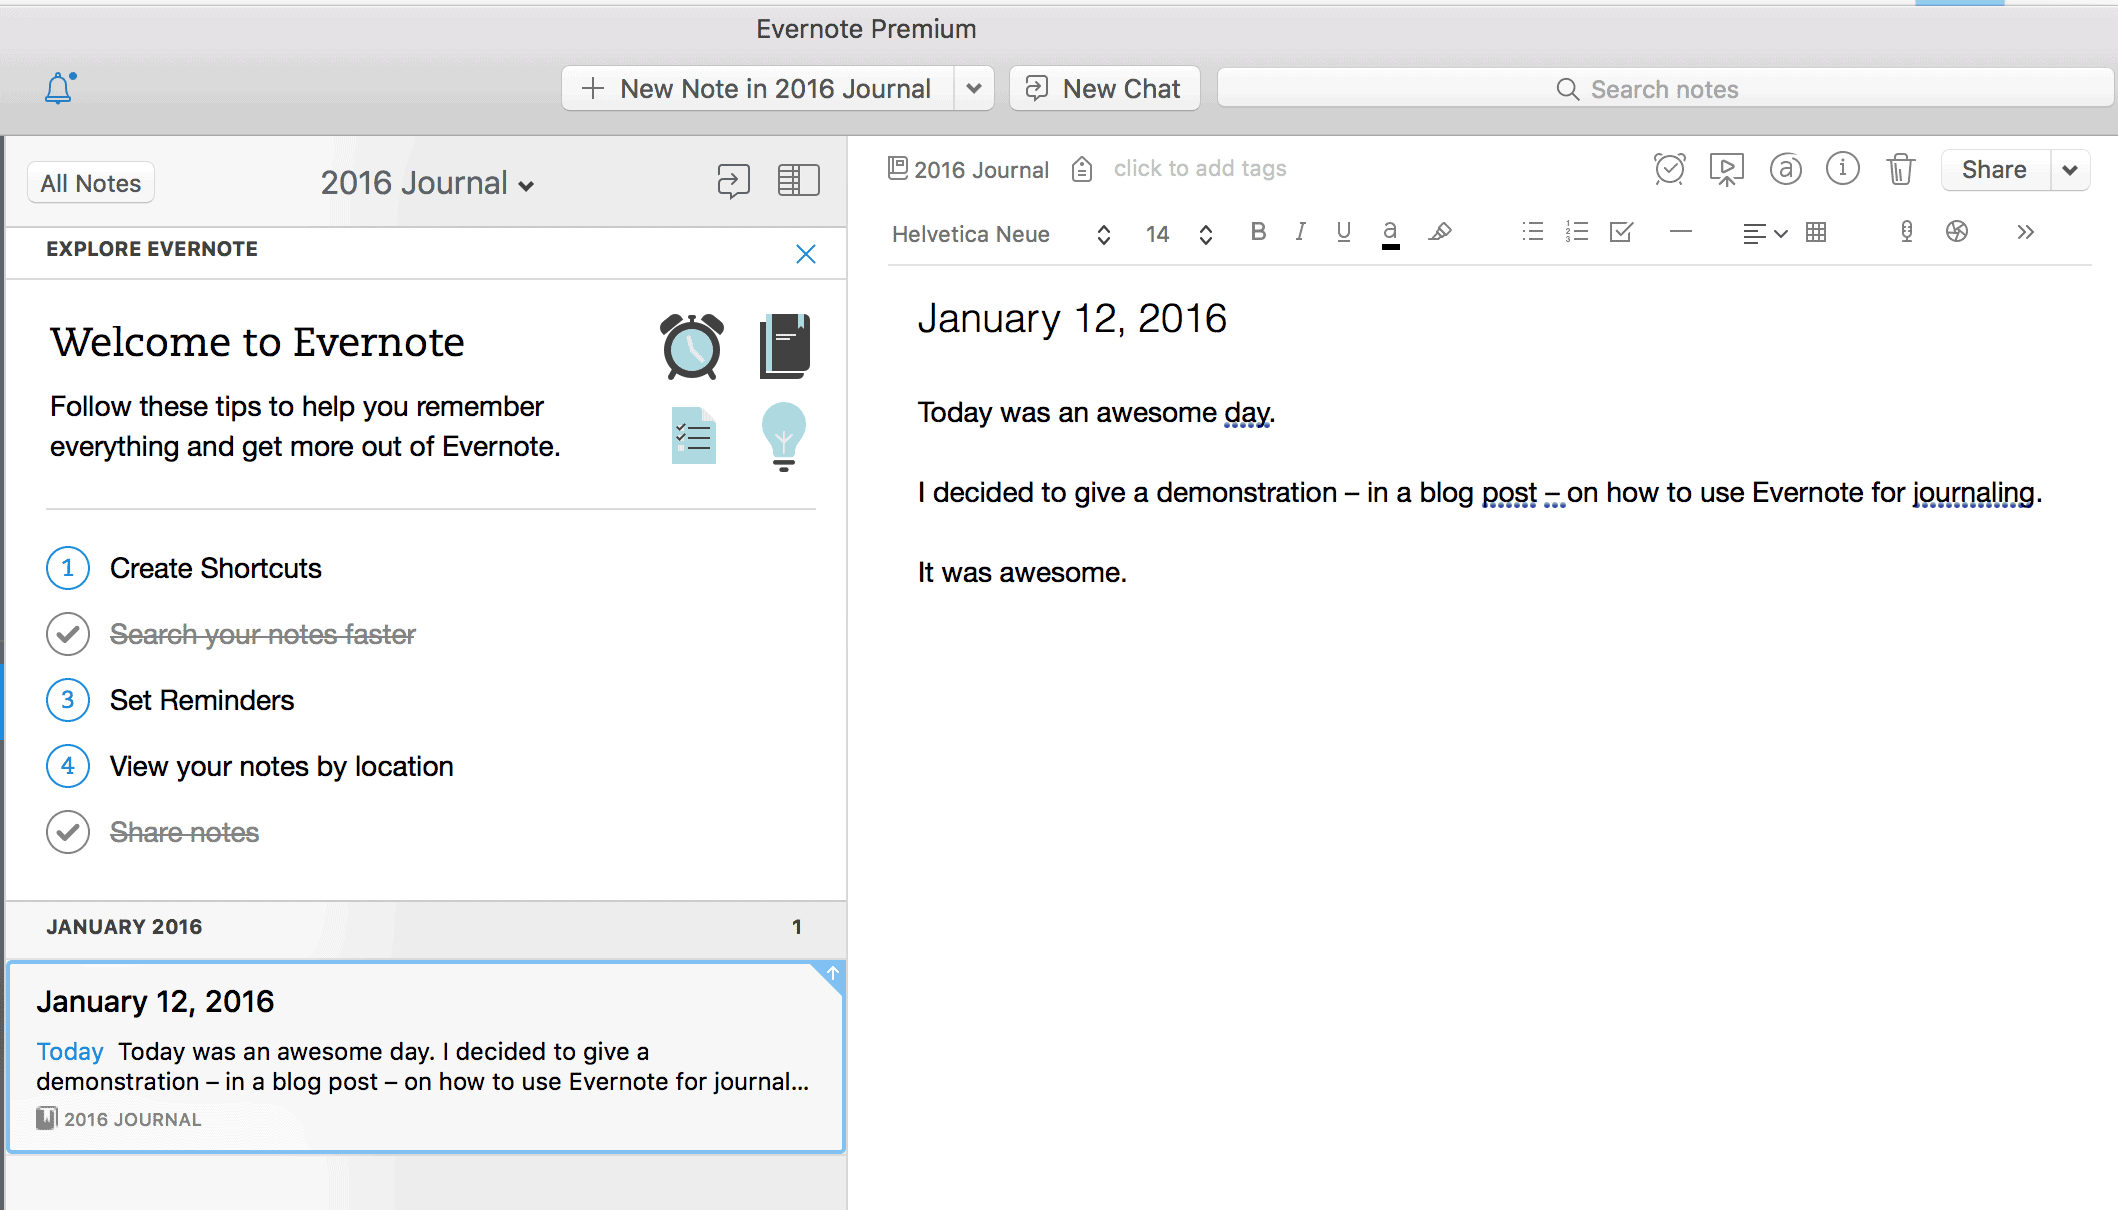Click the sync arrow corner on the note card

(x=831, y=974)
